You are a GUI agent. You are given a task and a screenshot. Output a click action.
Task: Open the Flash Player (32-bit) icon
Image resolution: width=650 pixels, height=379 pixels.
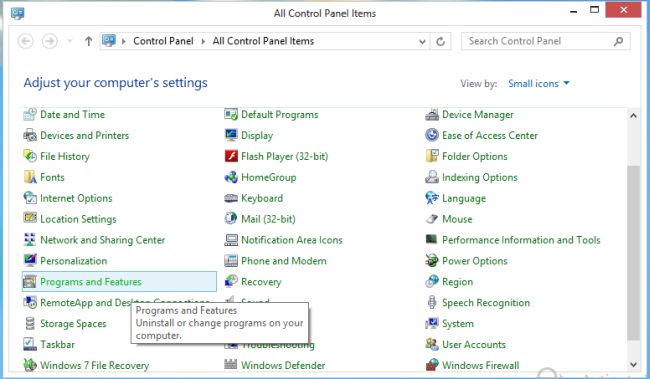coord(231,156)
